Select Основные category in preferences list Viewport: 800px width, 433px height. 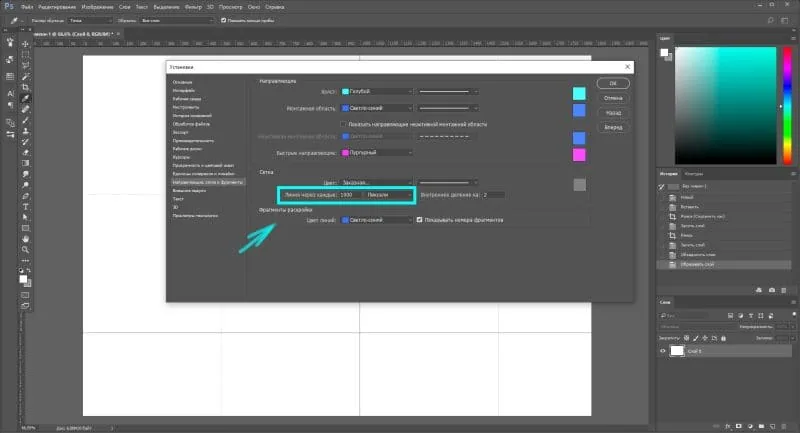pos(183,82)
